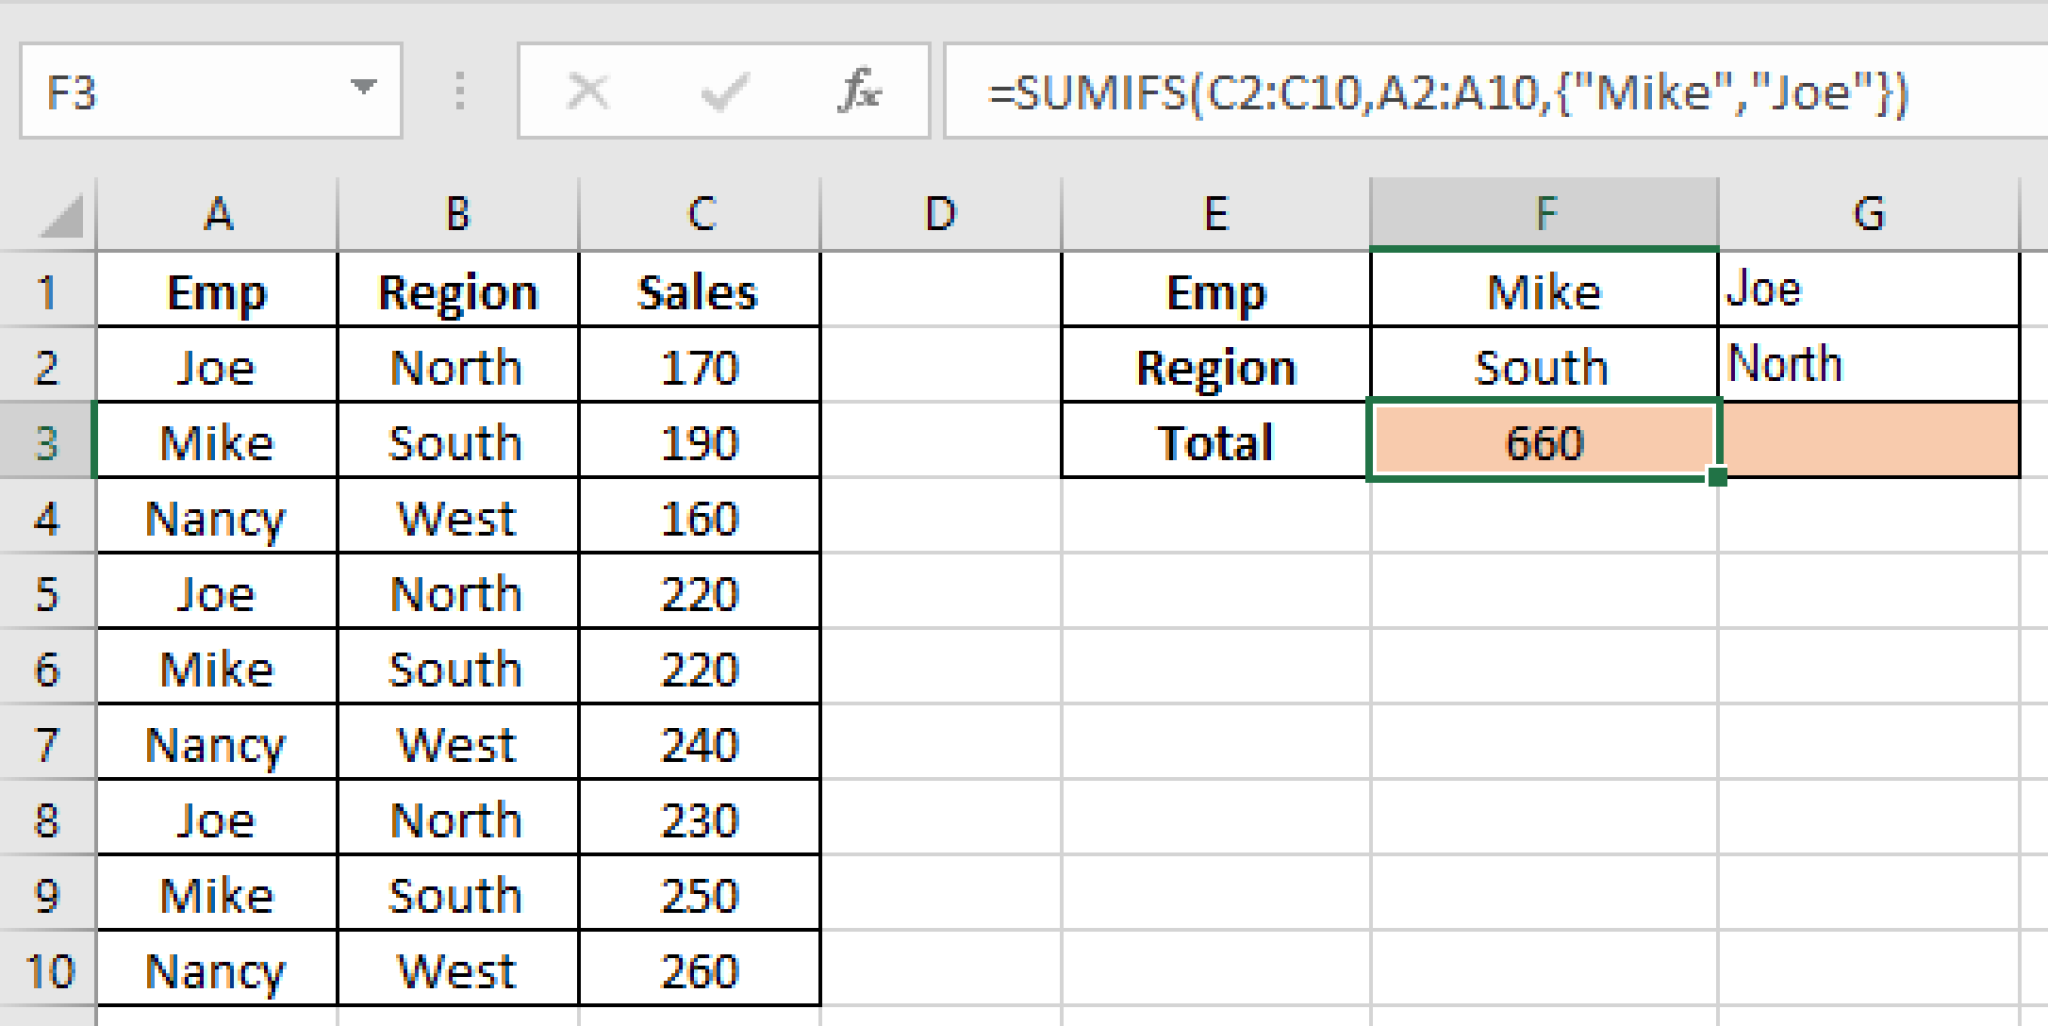Select cell A2 containing Joe

[x=218, y=366]
